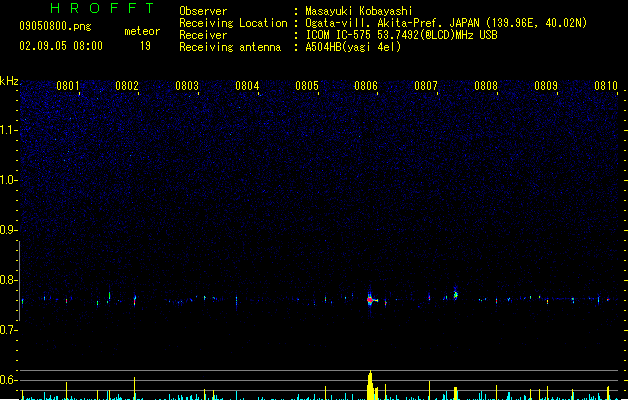This screenshot has width=629, height=400.
Task: Click the 1.0 kHz axis label
Action: tap(8, 180)
